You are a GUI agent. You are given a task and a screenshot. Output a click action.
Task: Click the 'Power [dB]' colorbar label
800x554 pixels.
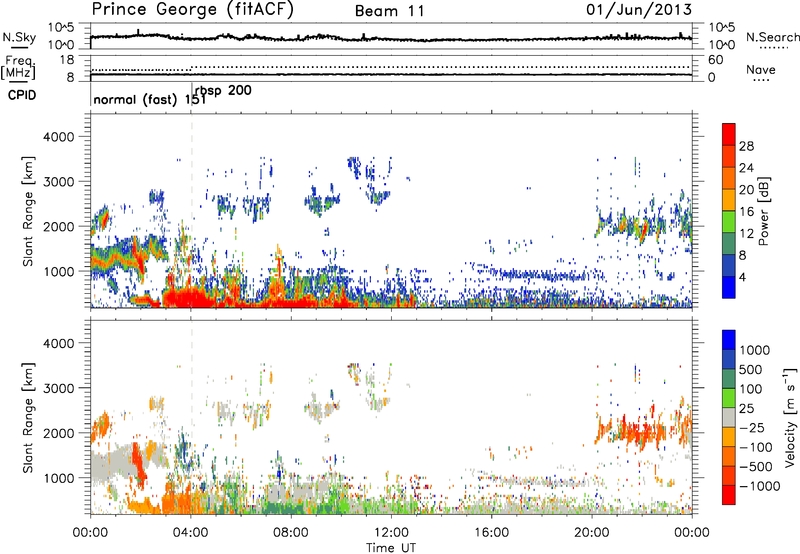pos(764,211)
